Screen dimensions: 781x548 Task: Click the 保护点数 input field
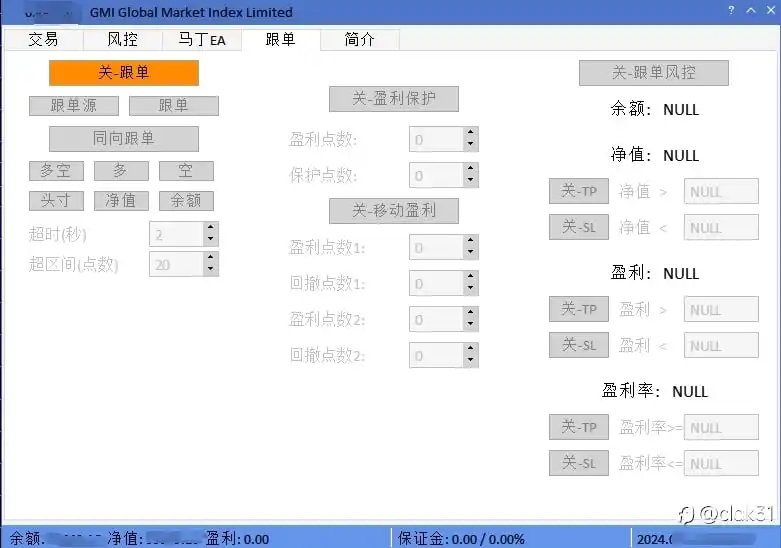(x=436, y=175)
